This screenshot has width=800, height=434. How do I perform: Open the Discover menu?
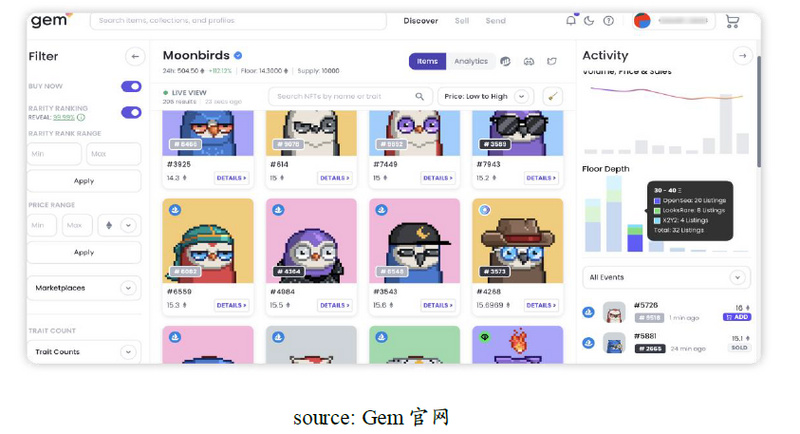click(420, 21)
